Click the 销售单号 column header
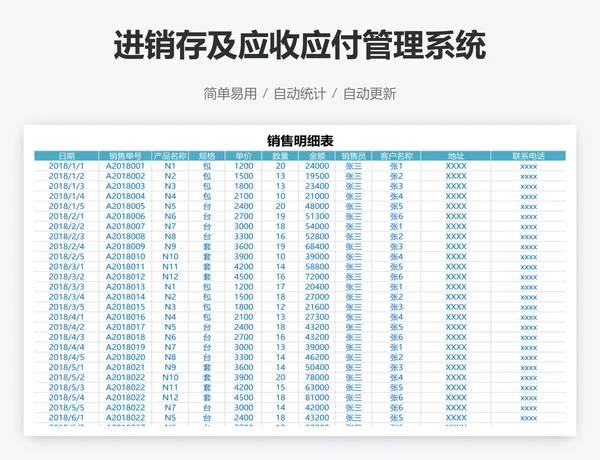The height and width of the screenshot is (460, 600). click(126, 156)
